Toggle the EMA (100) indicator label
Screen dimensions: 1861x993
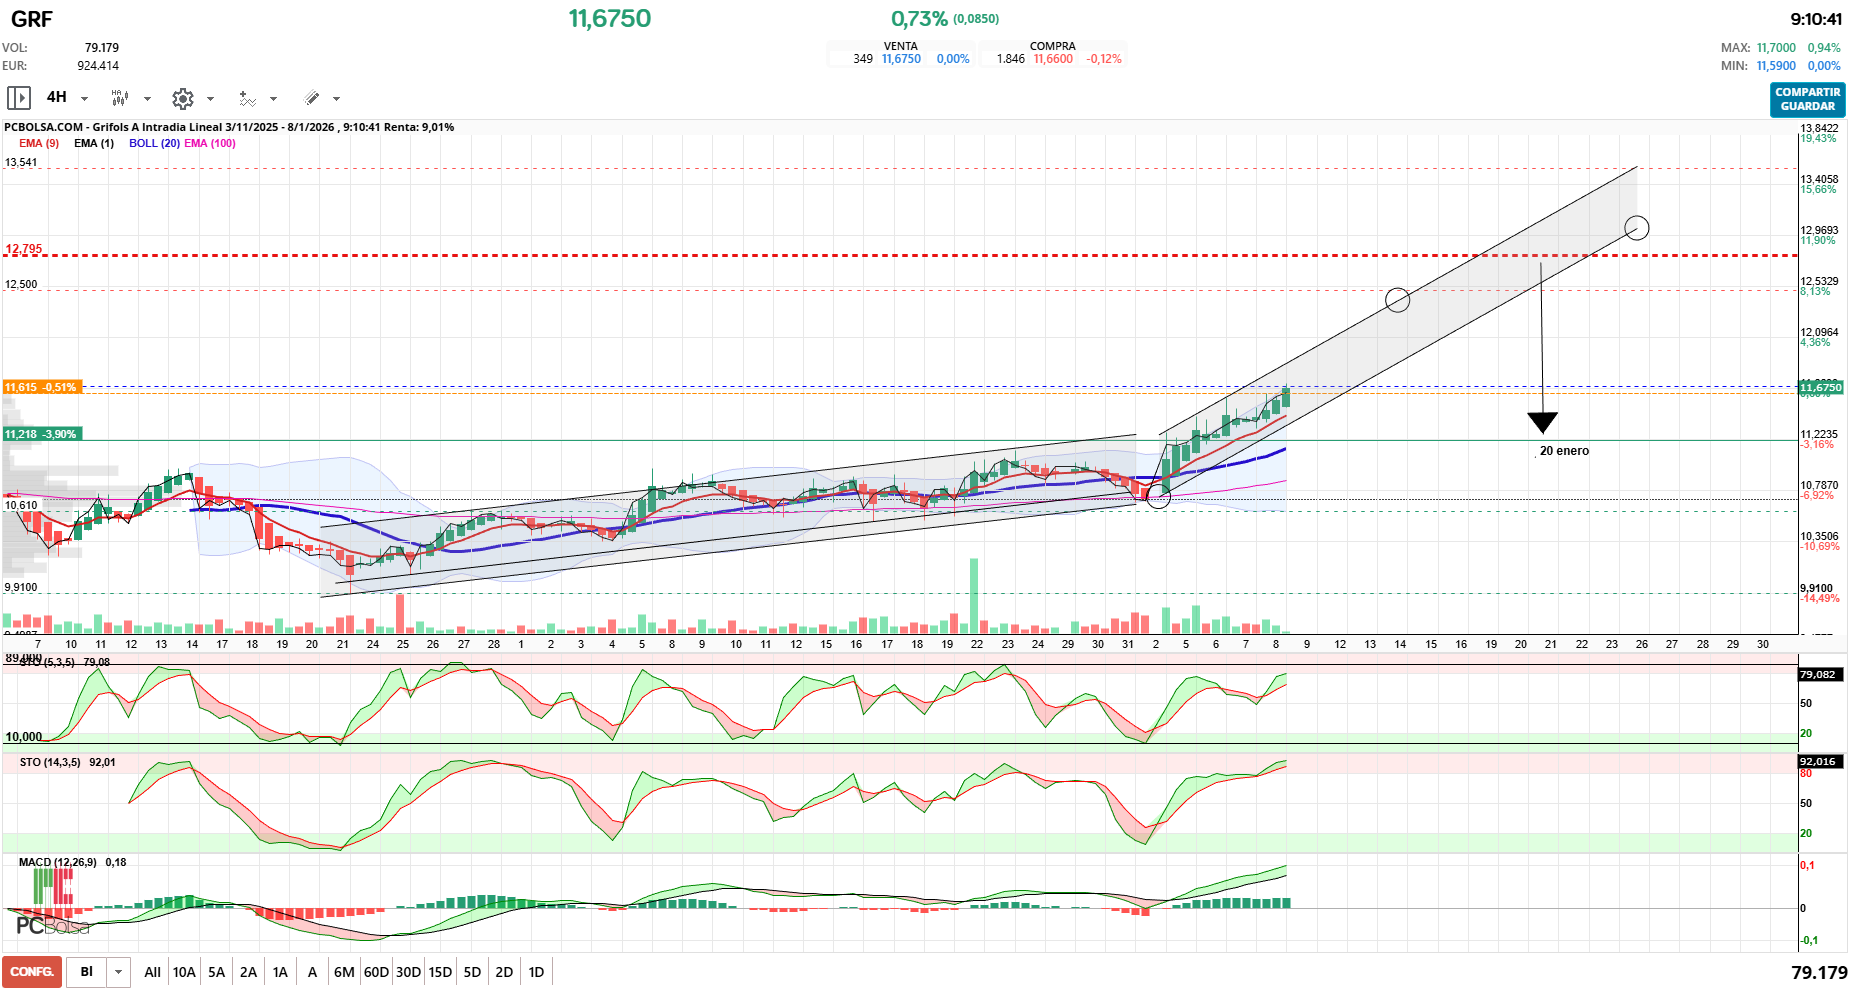pos(210,143)
